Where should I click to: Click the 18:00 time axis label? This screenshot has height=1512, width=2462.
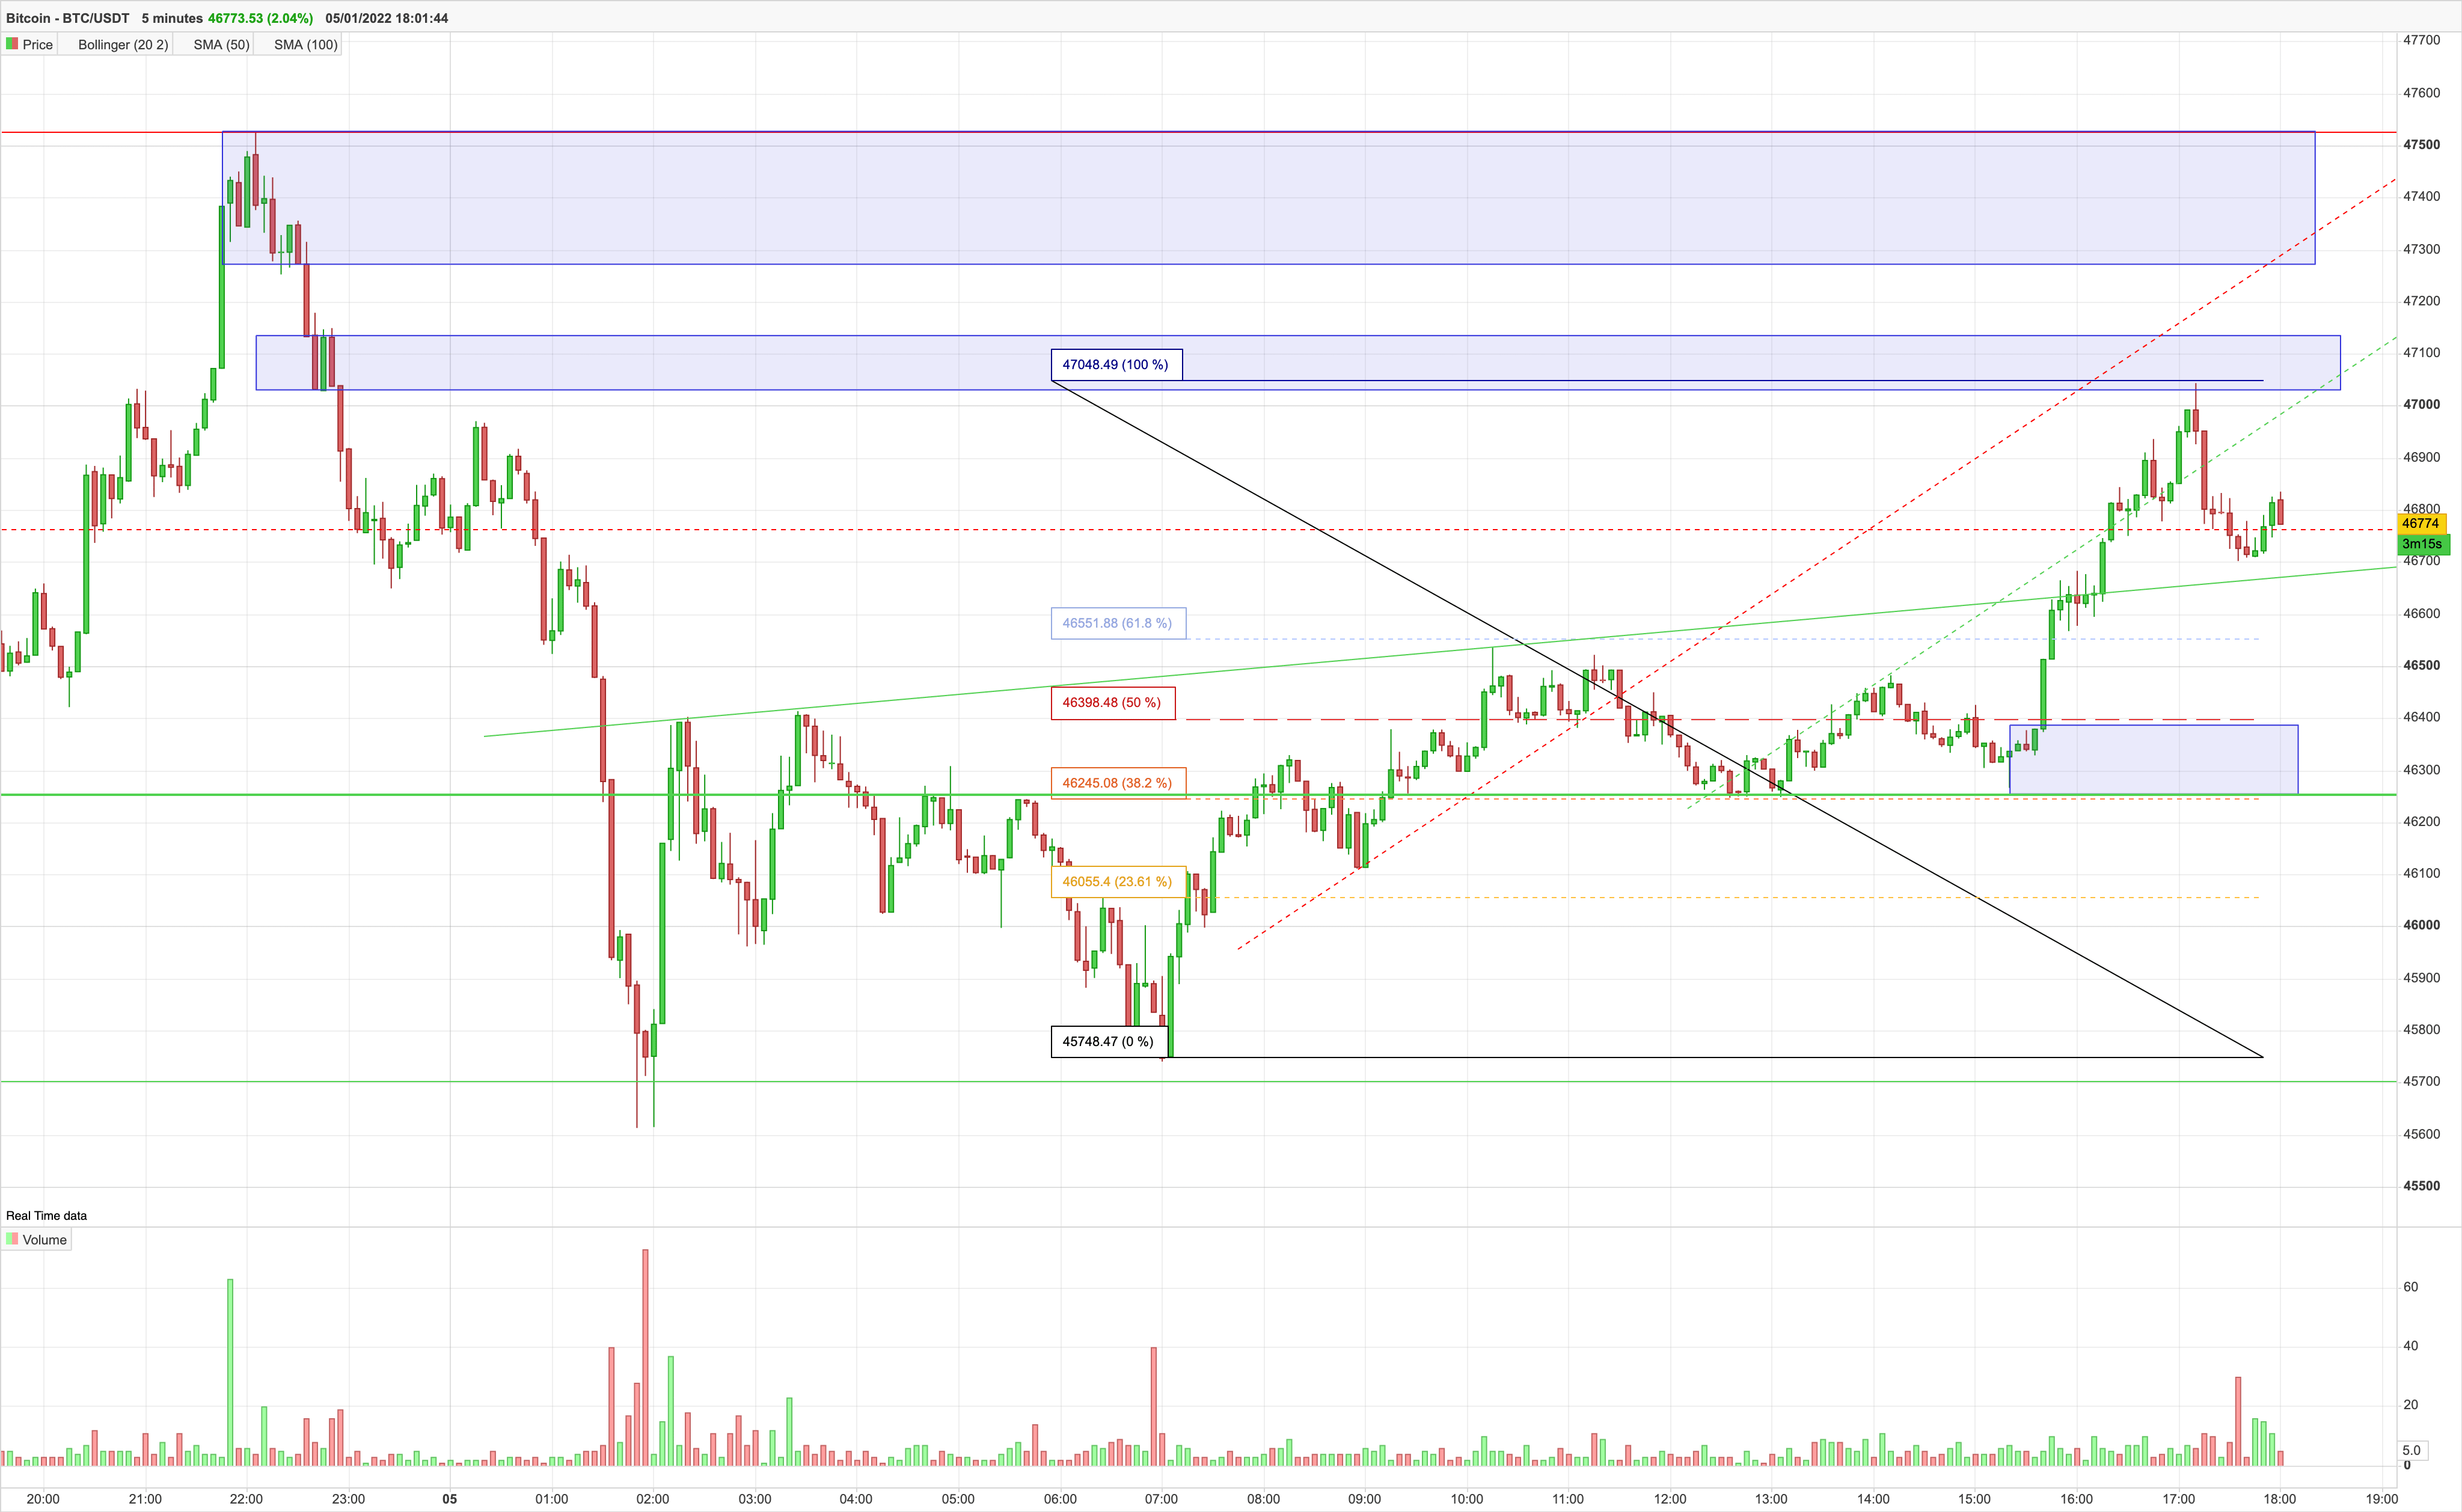click(2280, 1499)
